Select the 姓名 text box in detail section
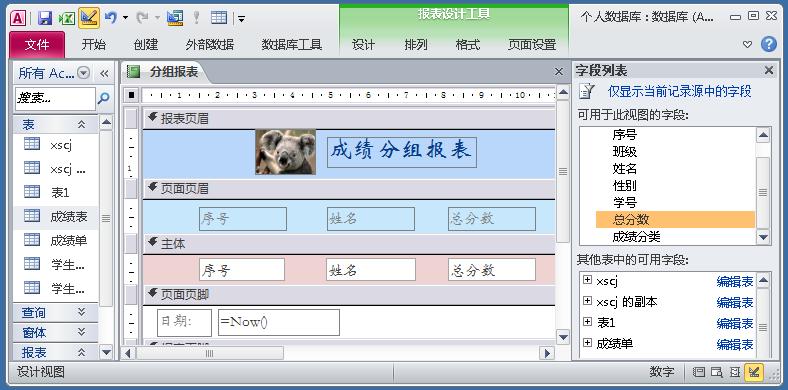This screenshot has width=788, height=390. [371, 270]
